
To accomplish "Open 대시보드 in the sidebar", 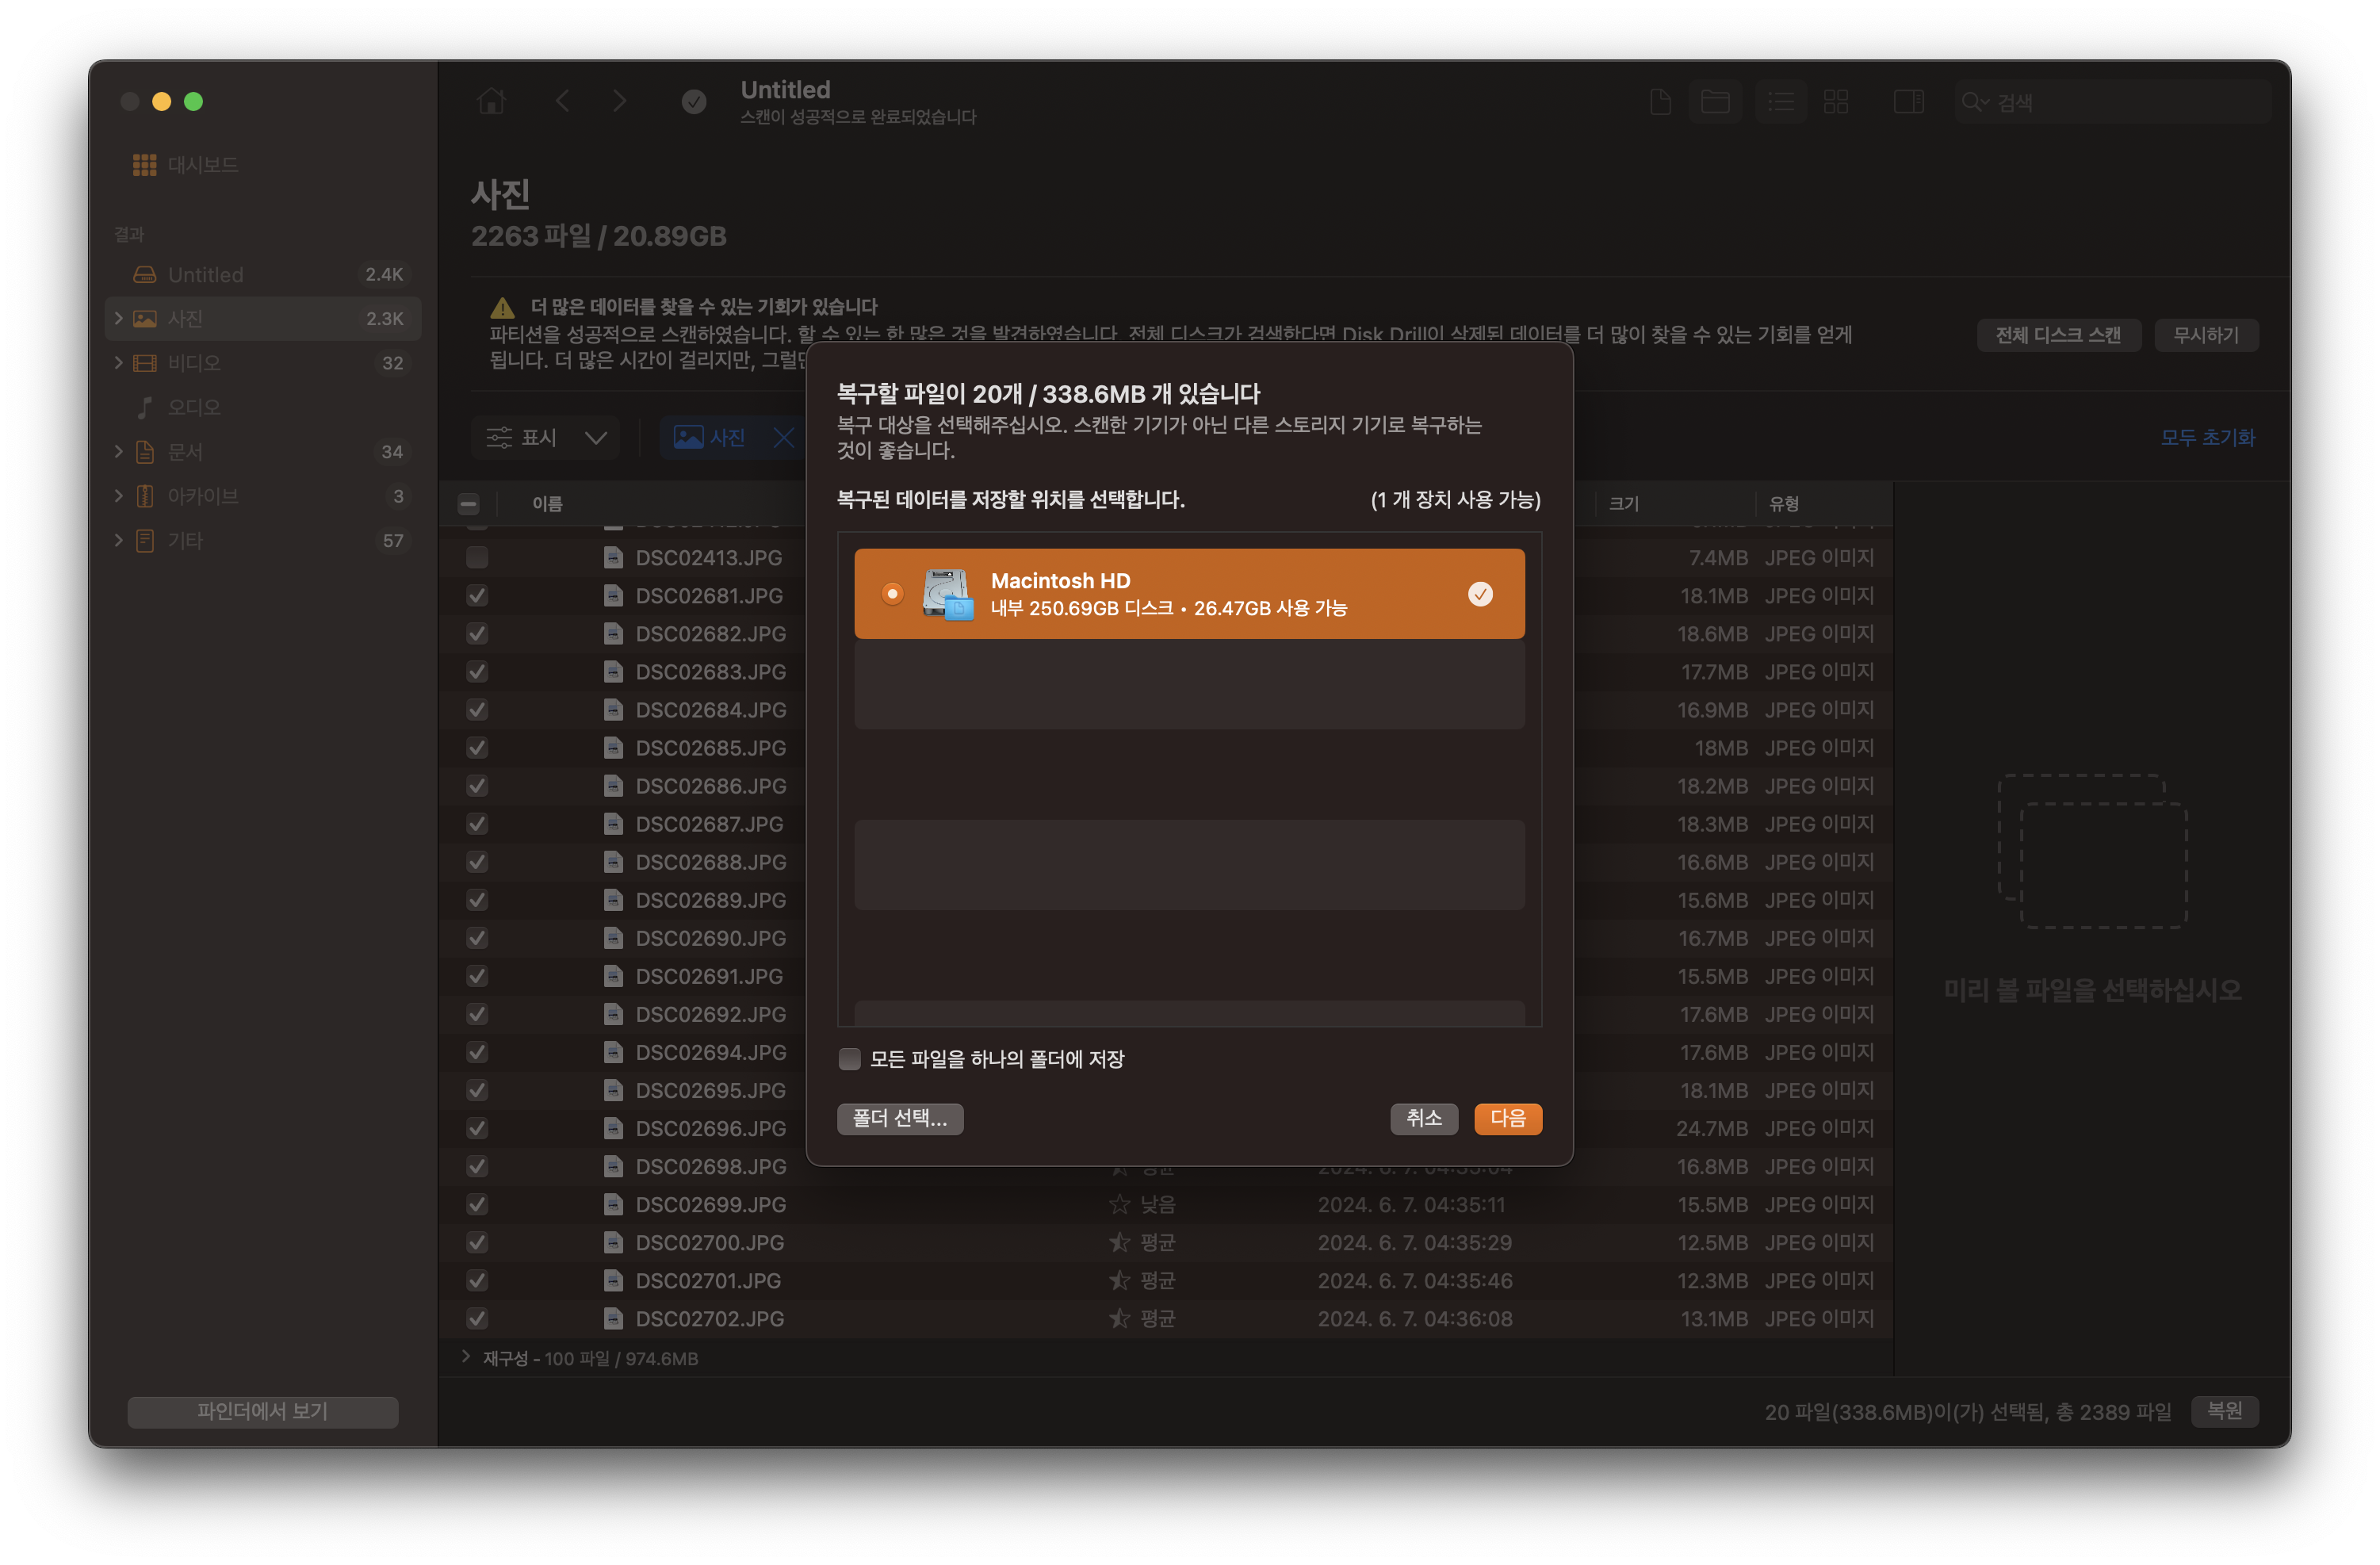I will [202, 164].
